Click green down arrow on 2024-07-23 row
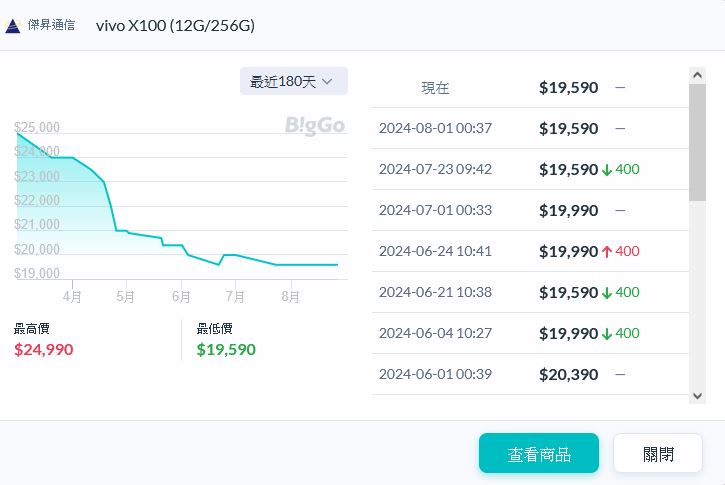 (x=606, y=170)
